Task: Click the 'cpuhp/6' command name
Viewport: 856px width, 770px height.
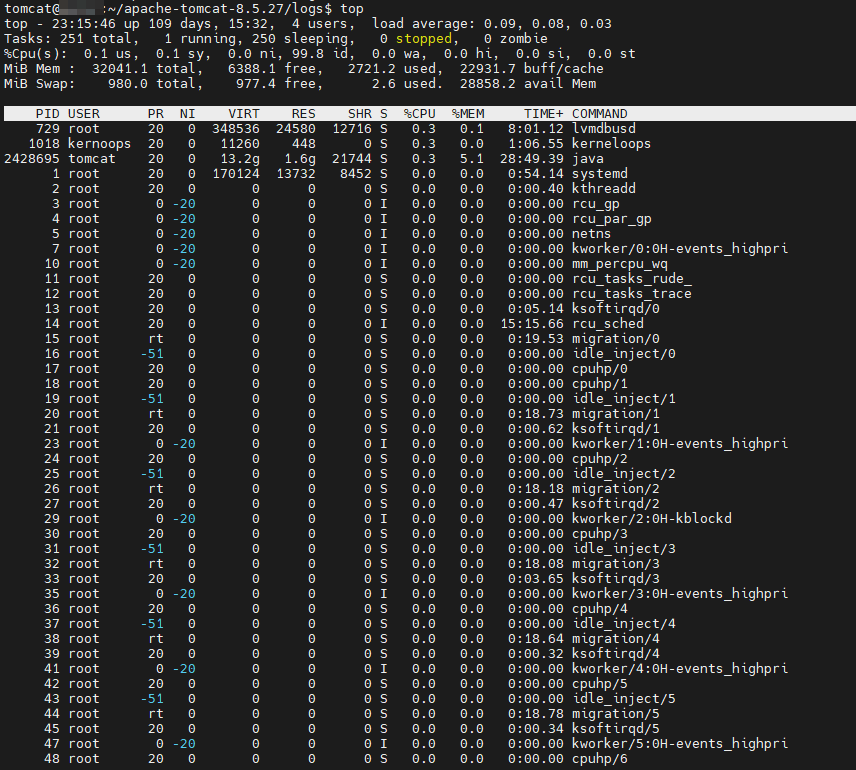Action: click(x=599, y=759)
